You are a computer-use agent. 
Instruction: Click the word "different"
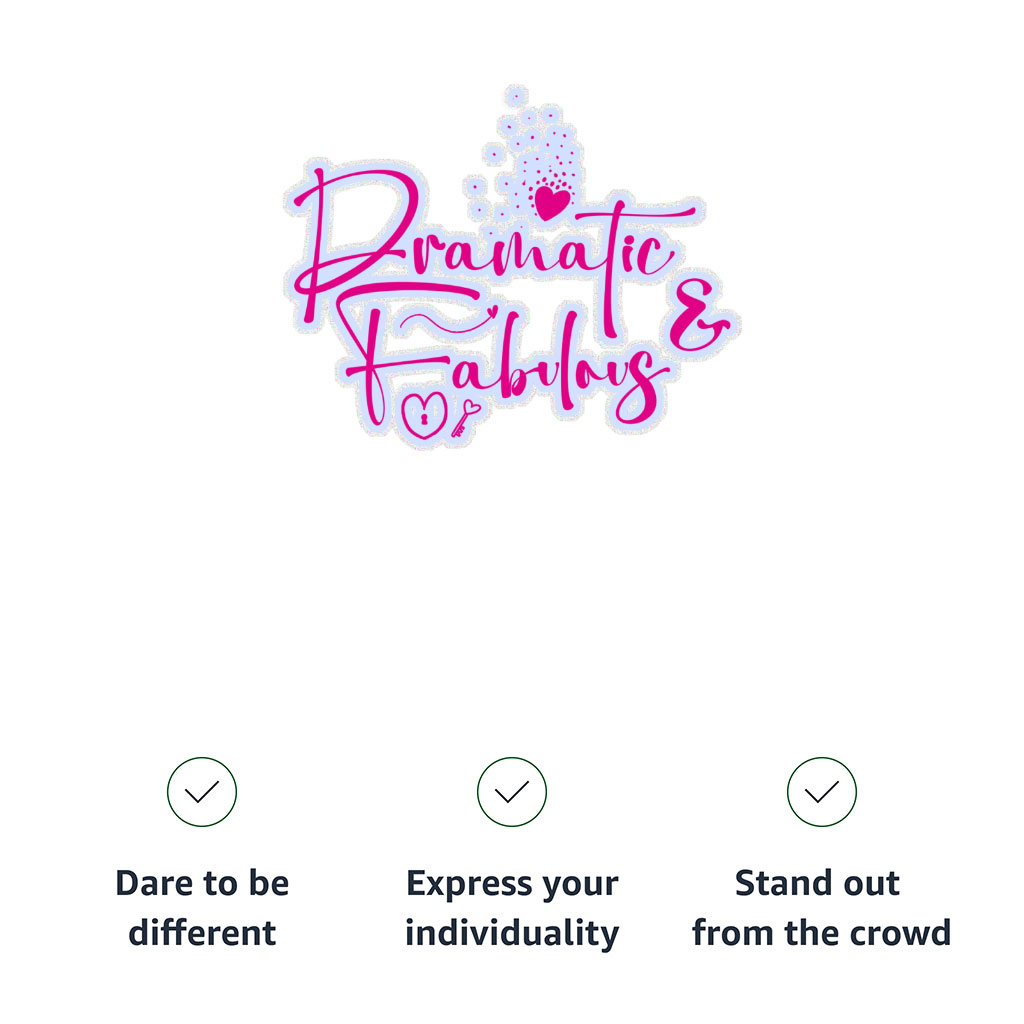[x=202, y=933]
